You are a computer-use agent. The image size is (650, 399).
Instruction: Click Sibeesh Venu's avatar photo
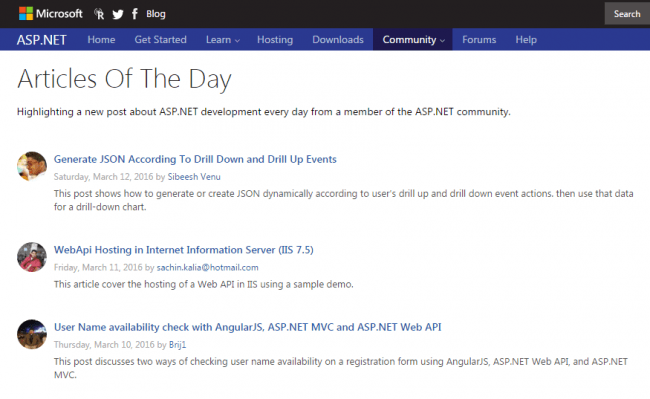[x=32, y=166]
